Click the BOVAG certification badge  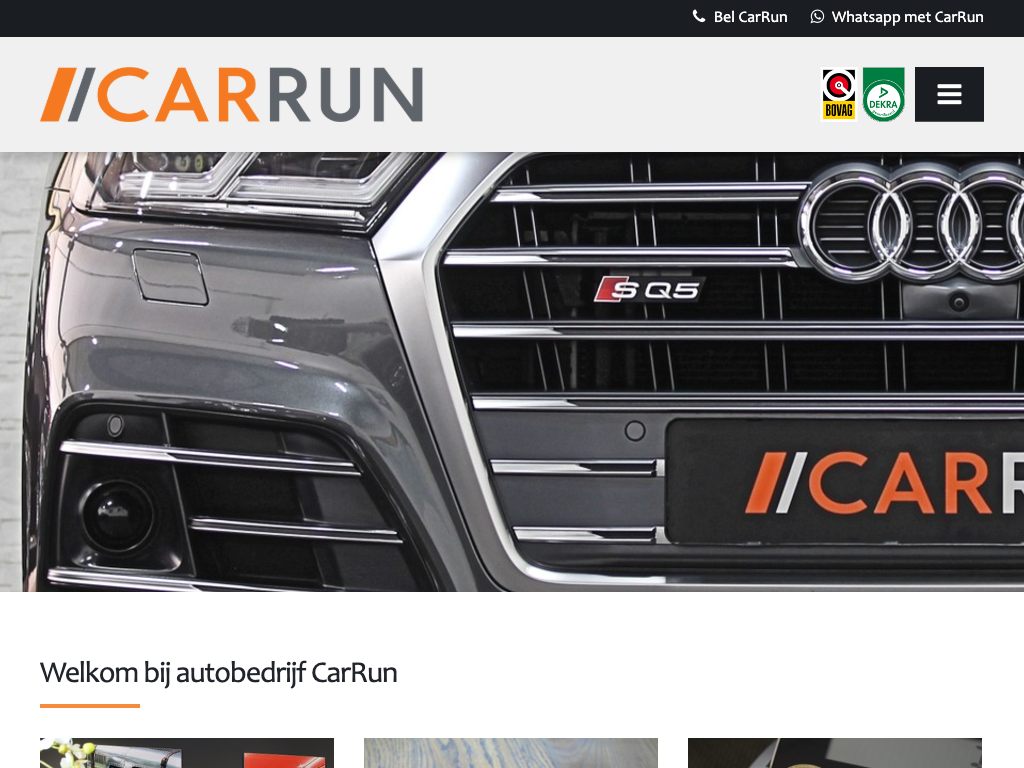pos(838,94)
